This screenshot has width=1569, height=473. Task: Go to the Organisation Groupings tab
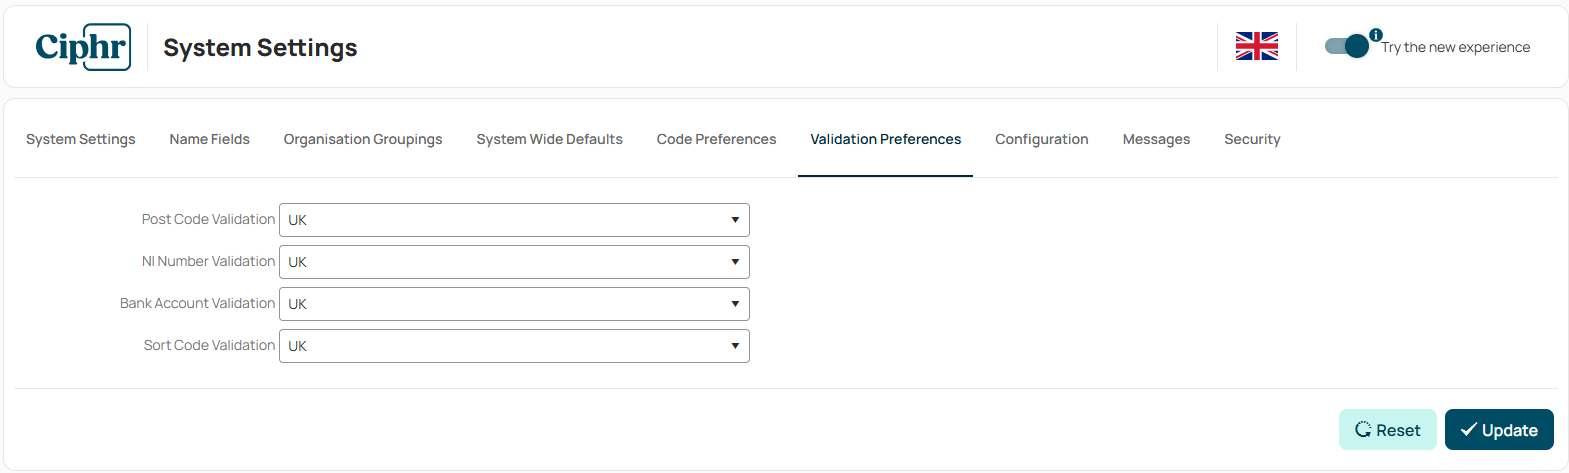(x=363, y=139)
